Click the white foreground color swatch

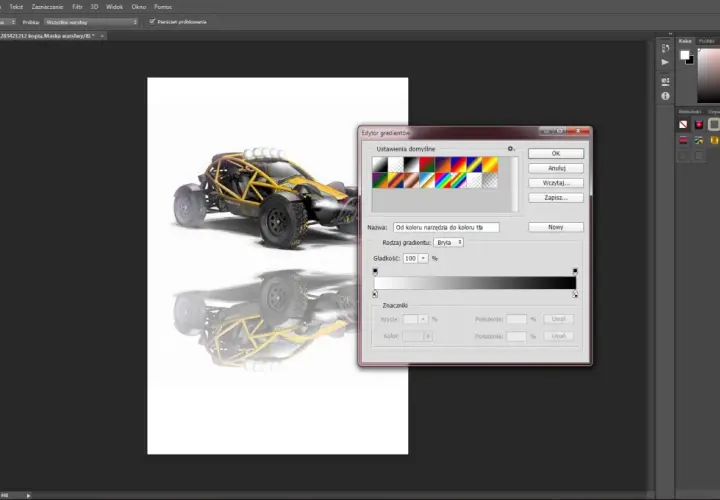click(684, 55)
